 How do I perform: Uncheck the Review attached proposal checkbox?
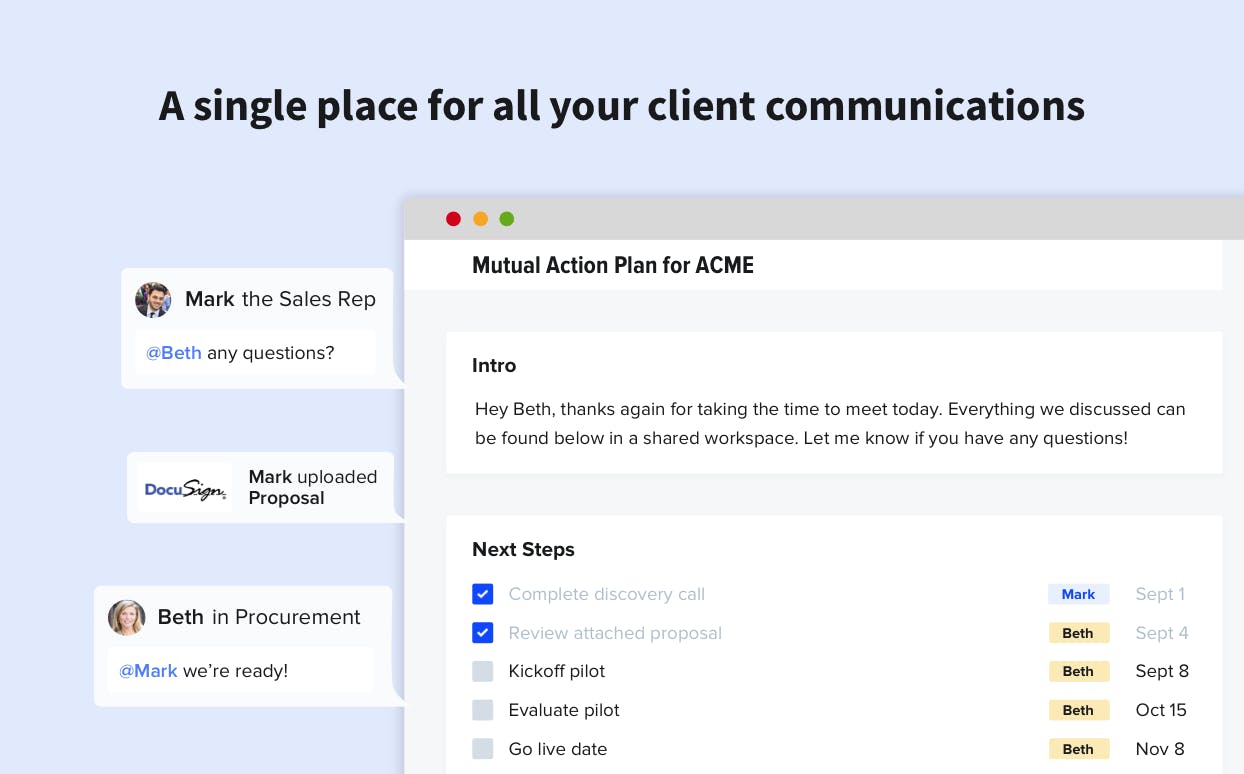[483, 633]
